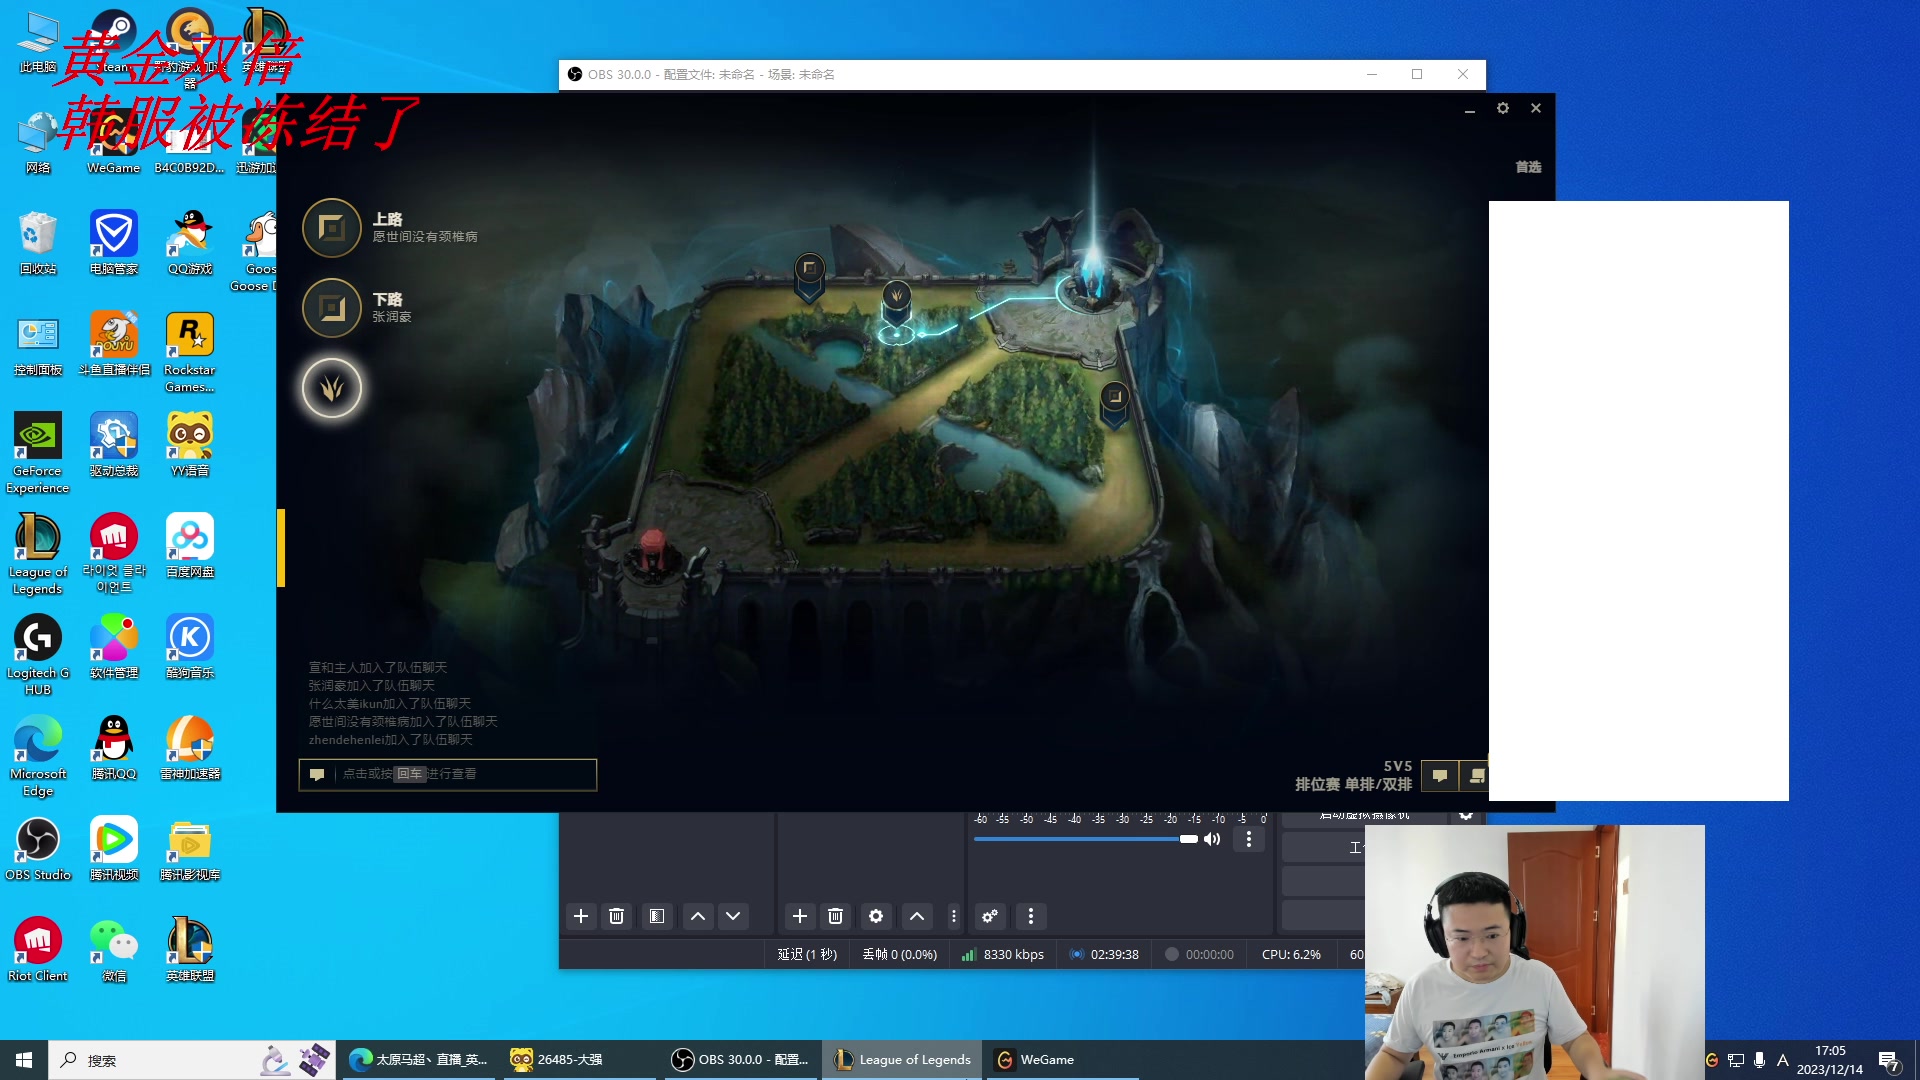This screenshot has width=1920, height=1080.
Task: Open the audio track options menu
Action: pyautogui.click(x=1249, y=839)
